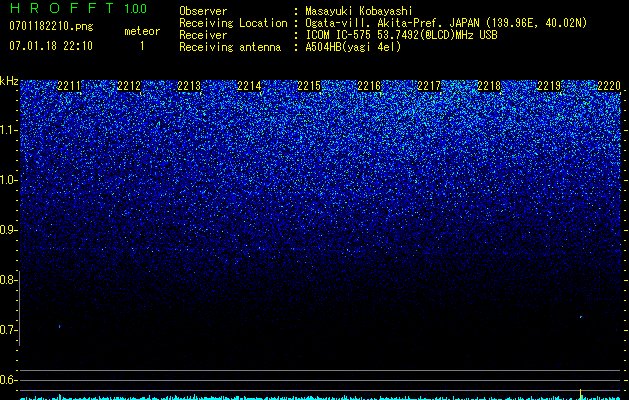Click the 2218 time marker
629x400 pixels.
pyautogui.click(x=489, y=86)
